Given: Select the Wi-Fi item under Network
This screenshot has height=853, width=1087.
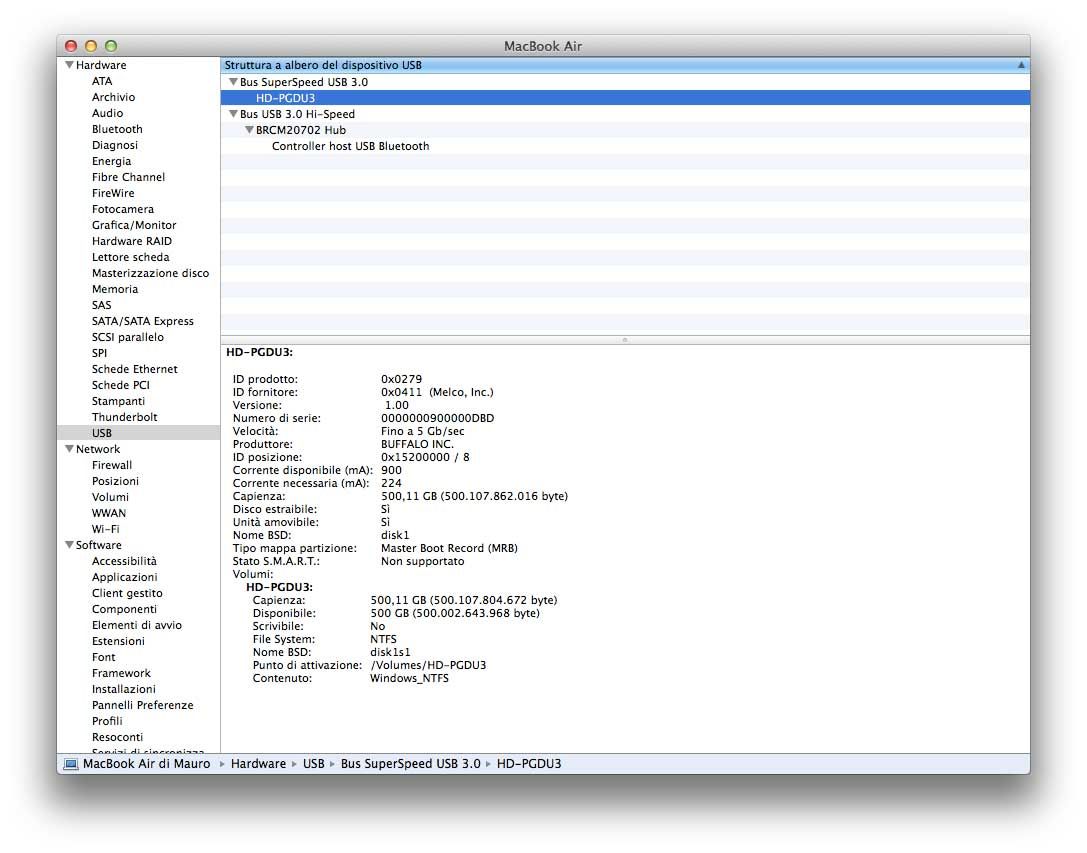Looking at the screenshot, I should click(x=105, y=529).
